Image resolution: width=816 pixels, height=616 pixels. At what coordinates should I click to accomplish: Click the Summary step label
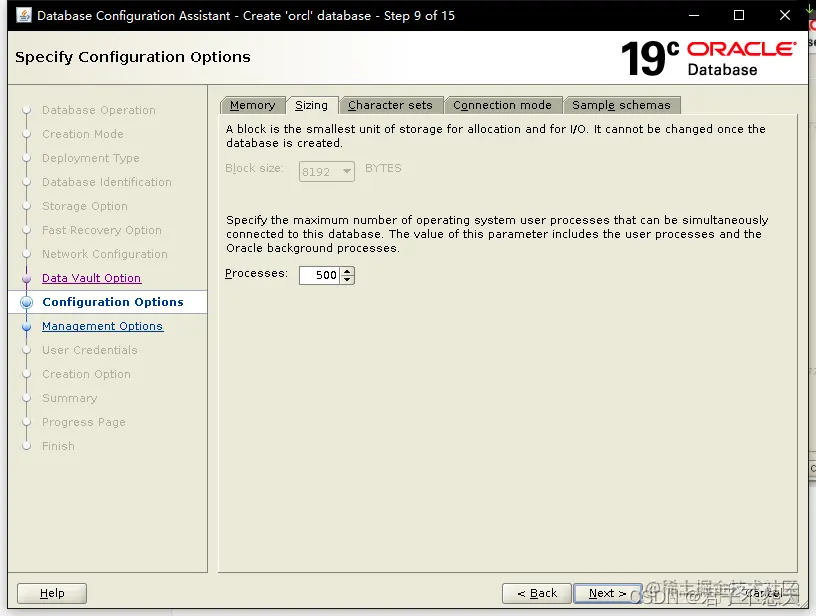point(70,398)
